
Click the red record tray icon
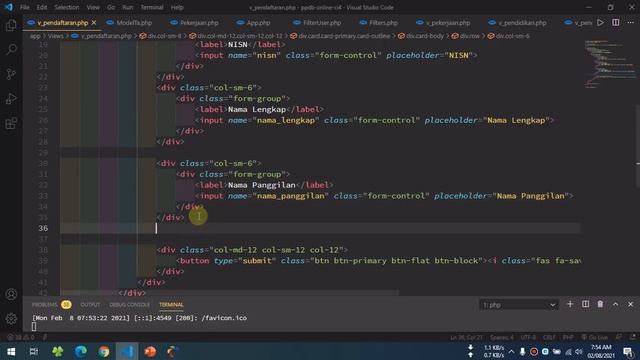click(x=533, y=351)
